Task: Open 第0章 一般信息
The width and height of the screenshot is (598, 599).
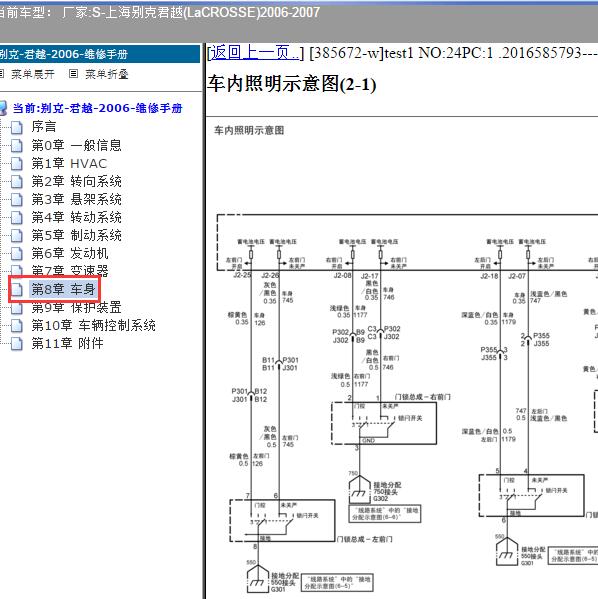Action: 76,145
